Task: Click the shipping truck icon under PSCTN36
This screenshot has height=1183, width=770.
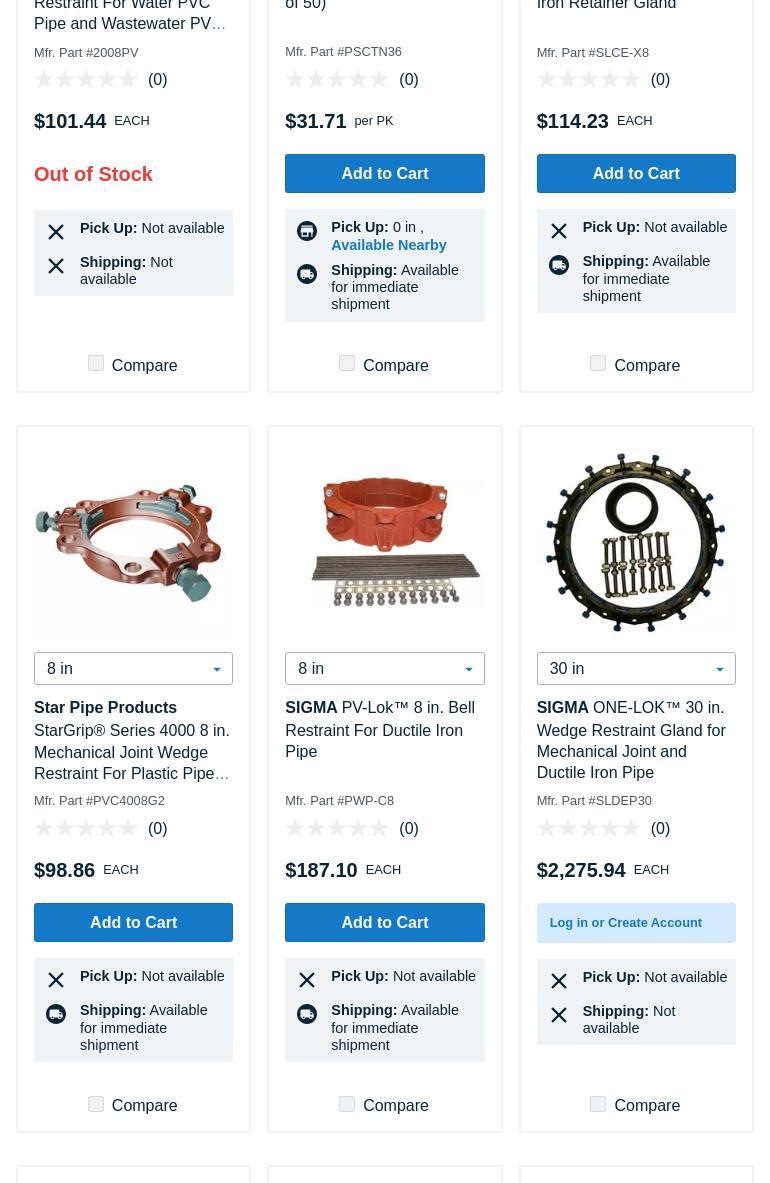Action: (307, 274)
